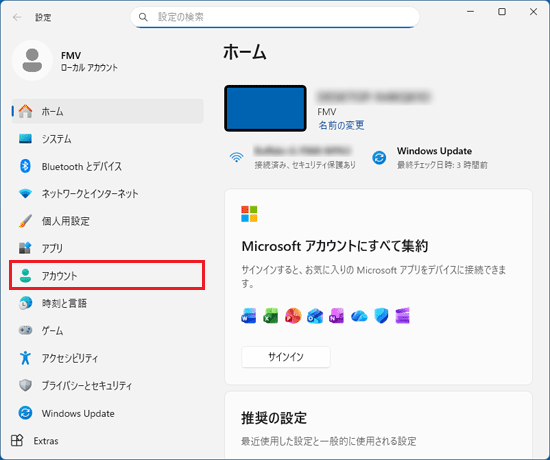Select ホーム in the navigation list
550x460 pixels.
pyautogui.click(x=108, y=111)
